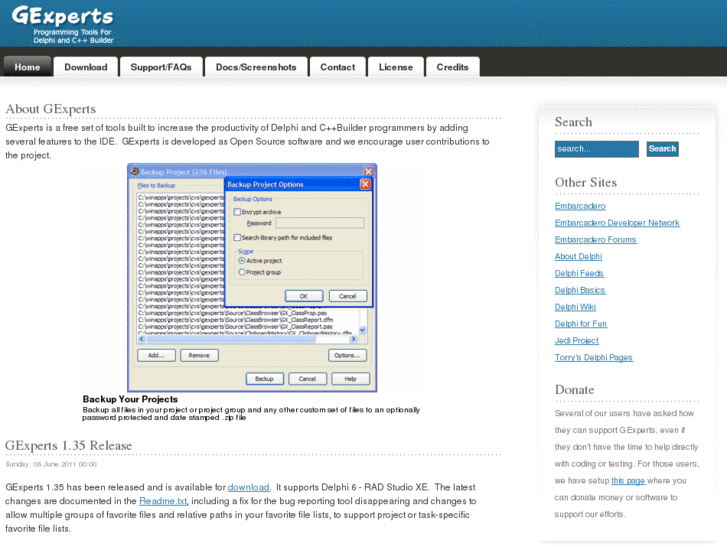Open the Credits tab
Screen dimensions: 727x545
[x=453, y=67]
